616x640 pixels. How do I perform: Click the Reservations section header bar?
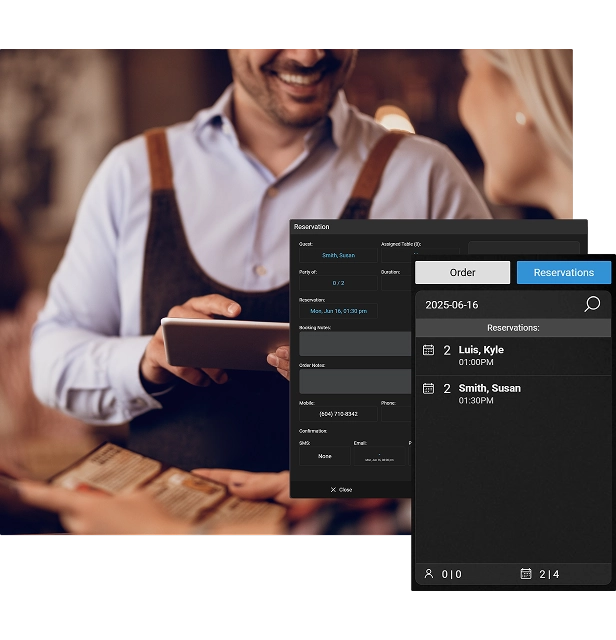(x=512, y=327)
